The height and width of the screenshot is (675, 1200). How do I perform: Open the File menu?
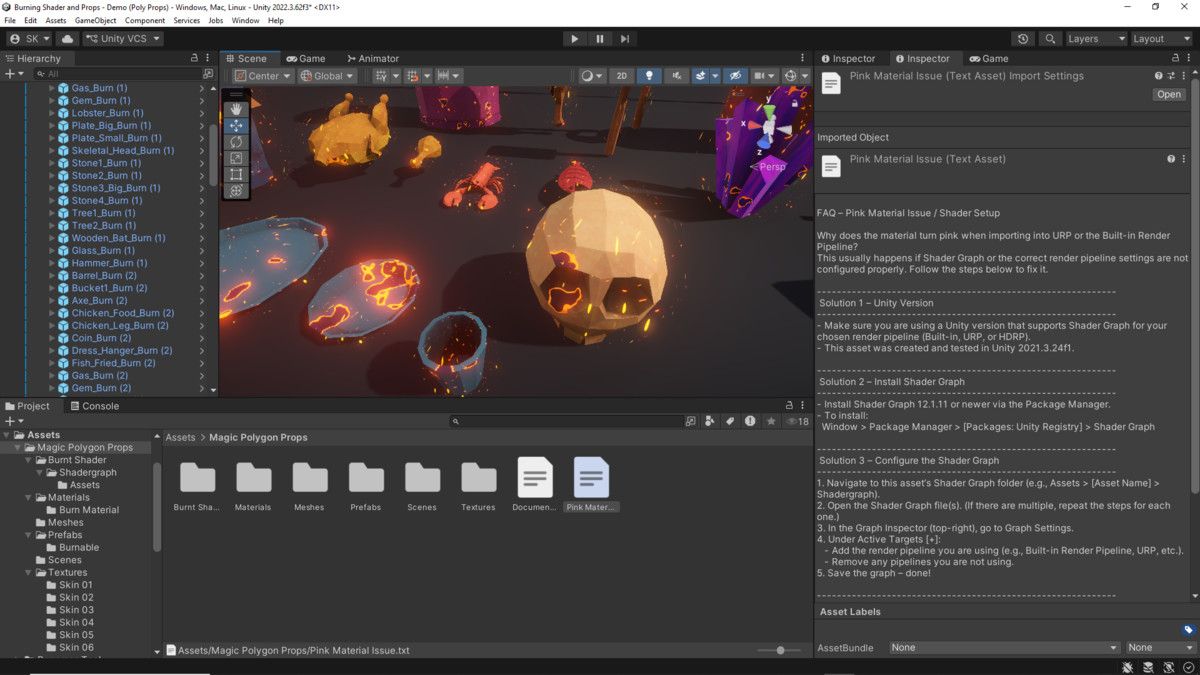(10, 20)
